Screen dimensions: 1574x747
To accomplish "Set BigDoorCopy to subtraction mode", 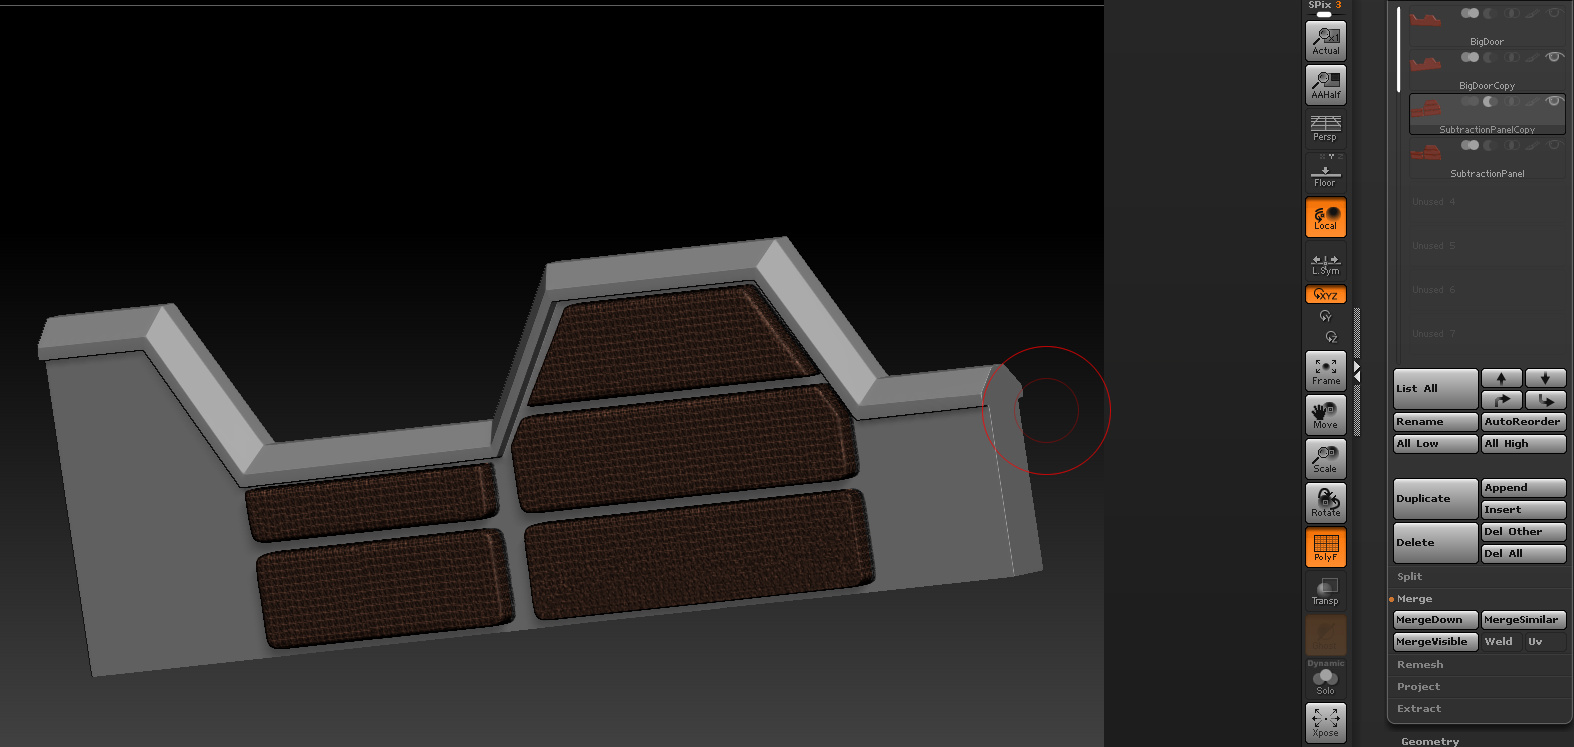I will [x=1490, y=57].
